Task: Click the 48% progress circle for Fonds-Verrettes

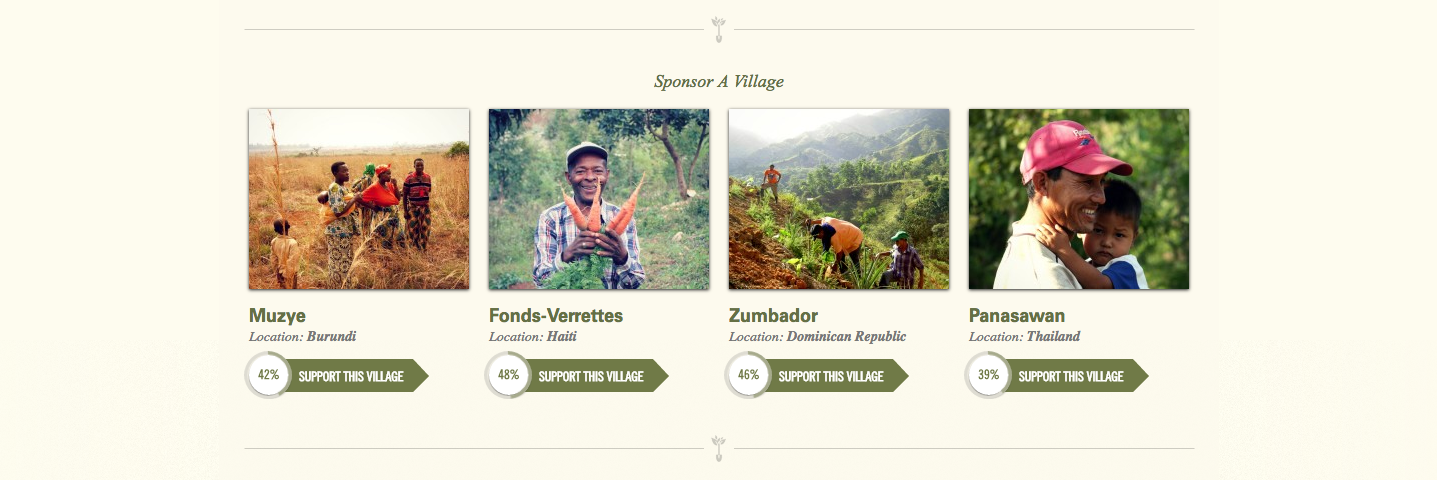Action: click(x=508, y=375)
